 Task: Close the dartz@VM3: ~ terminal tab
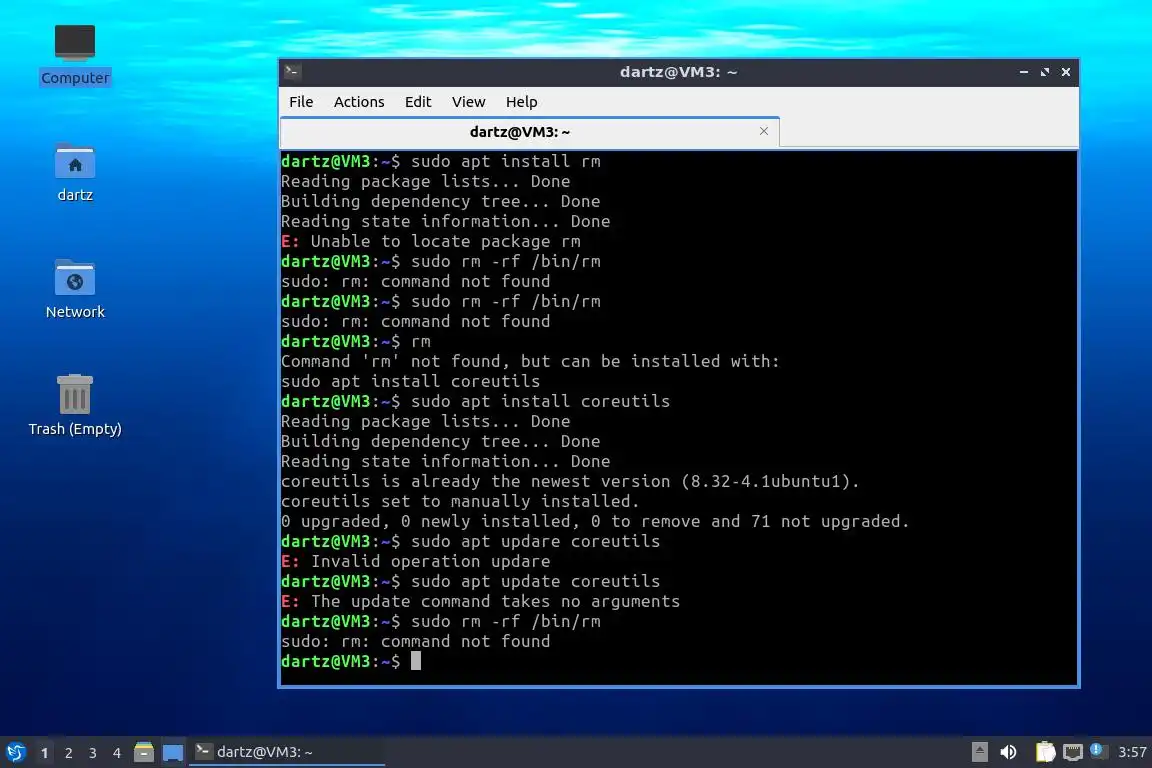click(x=764, y=131)
